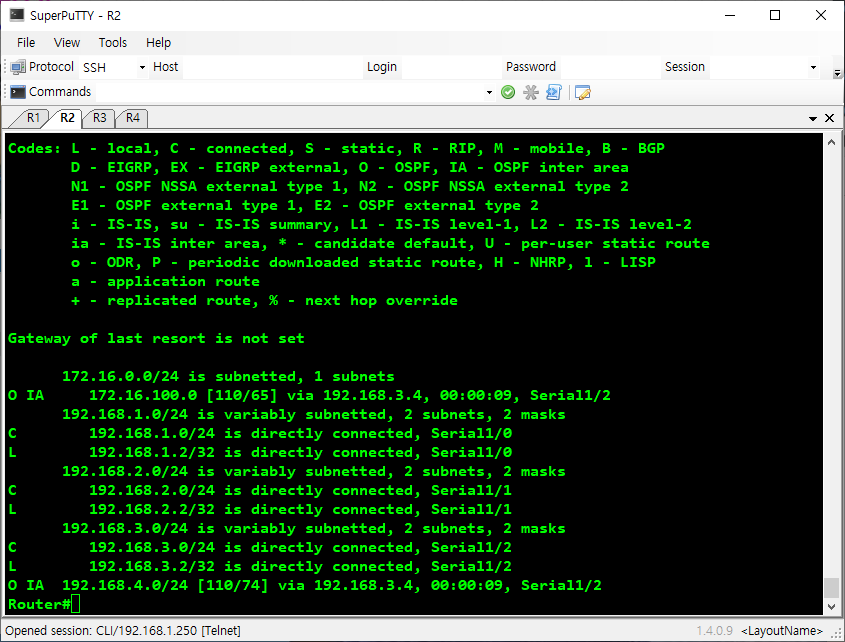Click the Commands text input field

[x=290, y=92]
